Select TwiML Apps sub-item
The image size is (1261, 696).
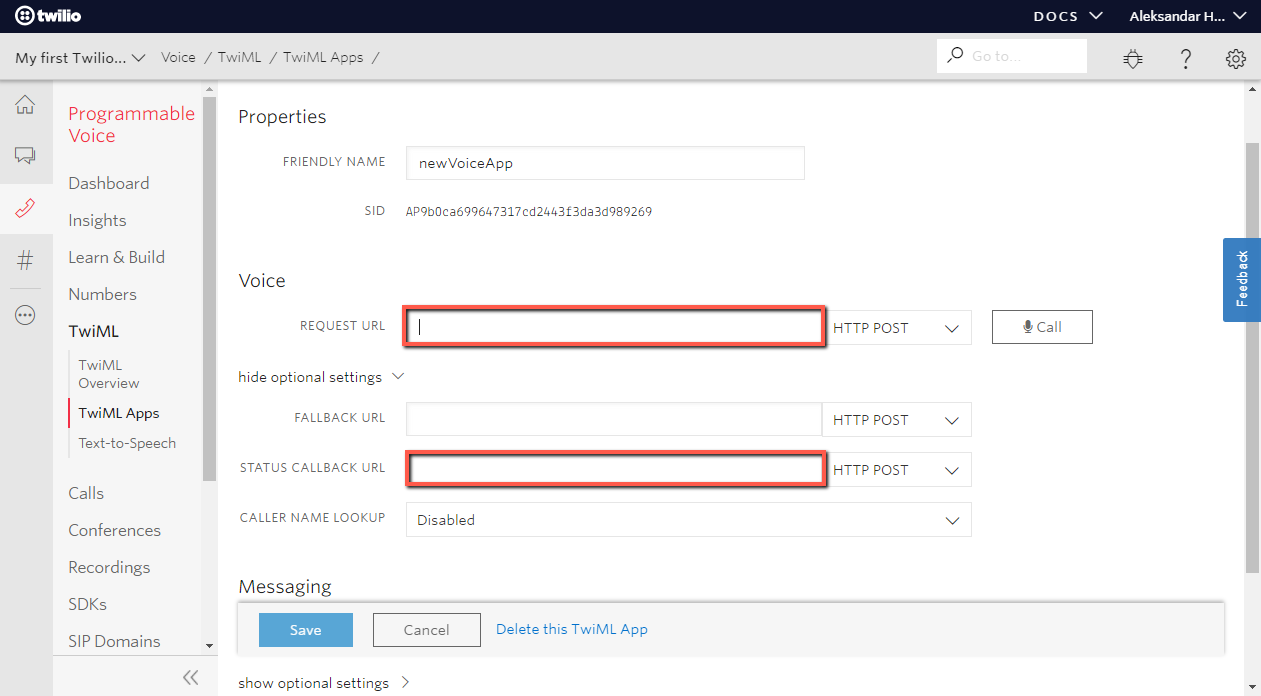pyautogui.click(x=119, y=413)
